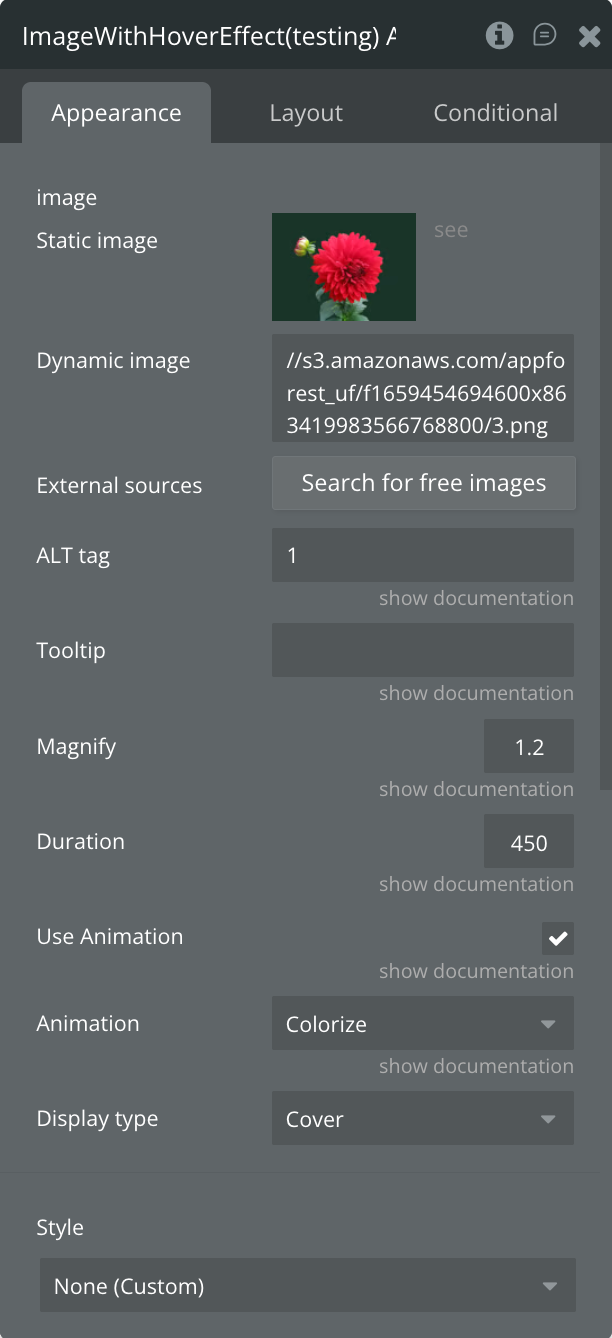Switch to the Layout tab

pos(306,113)
